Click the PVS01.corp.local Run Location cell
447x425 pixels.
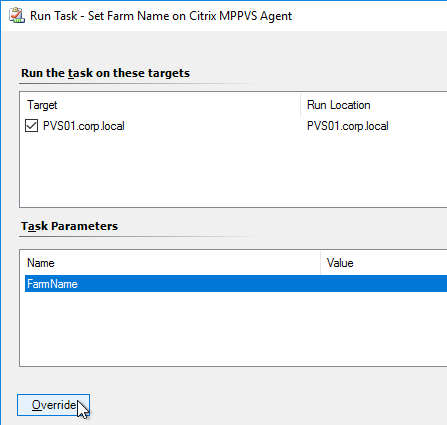tap(348, 126)
